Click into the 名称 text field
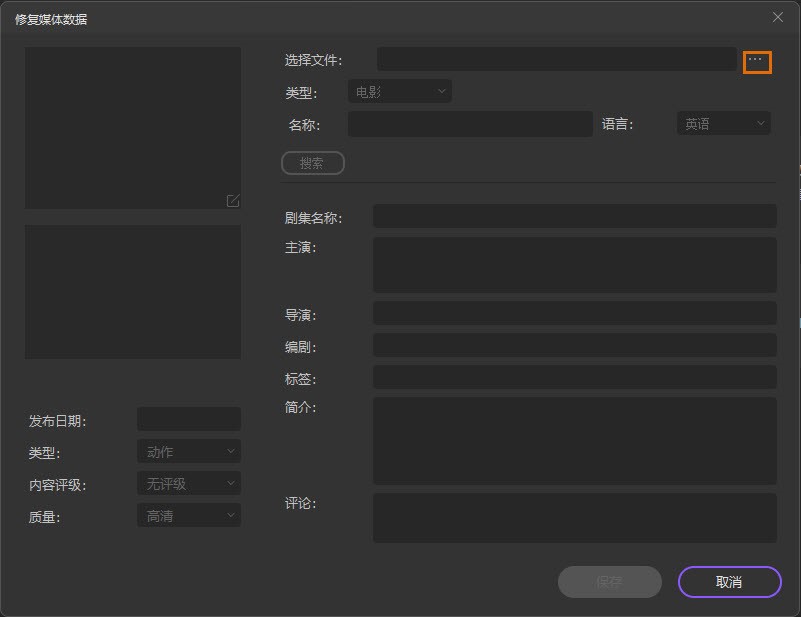This screenshot has height=617, width=801. click(x=469, y=124)
